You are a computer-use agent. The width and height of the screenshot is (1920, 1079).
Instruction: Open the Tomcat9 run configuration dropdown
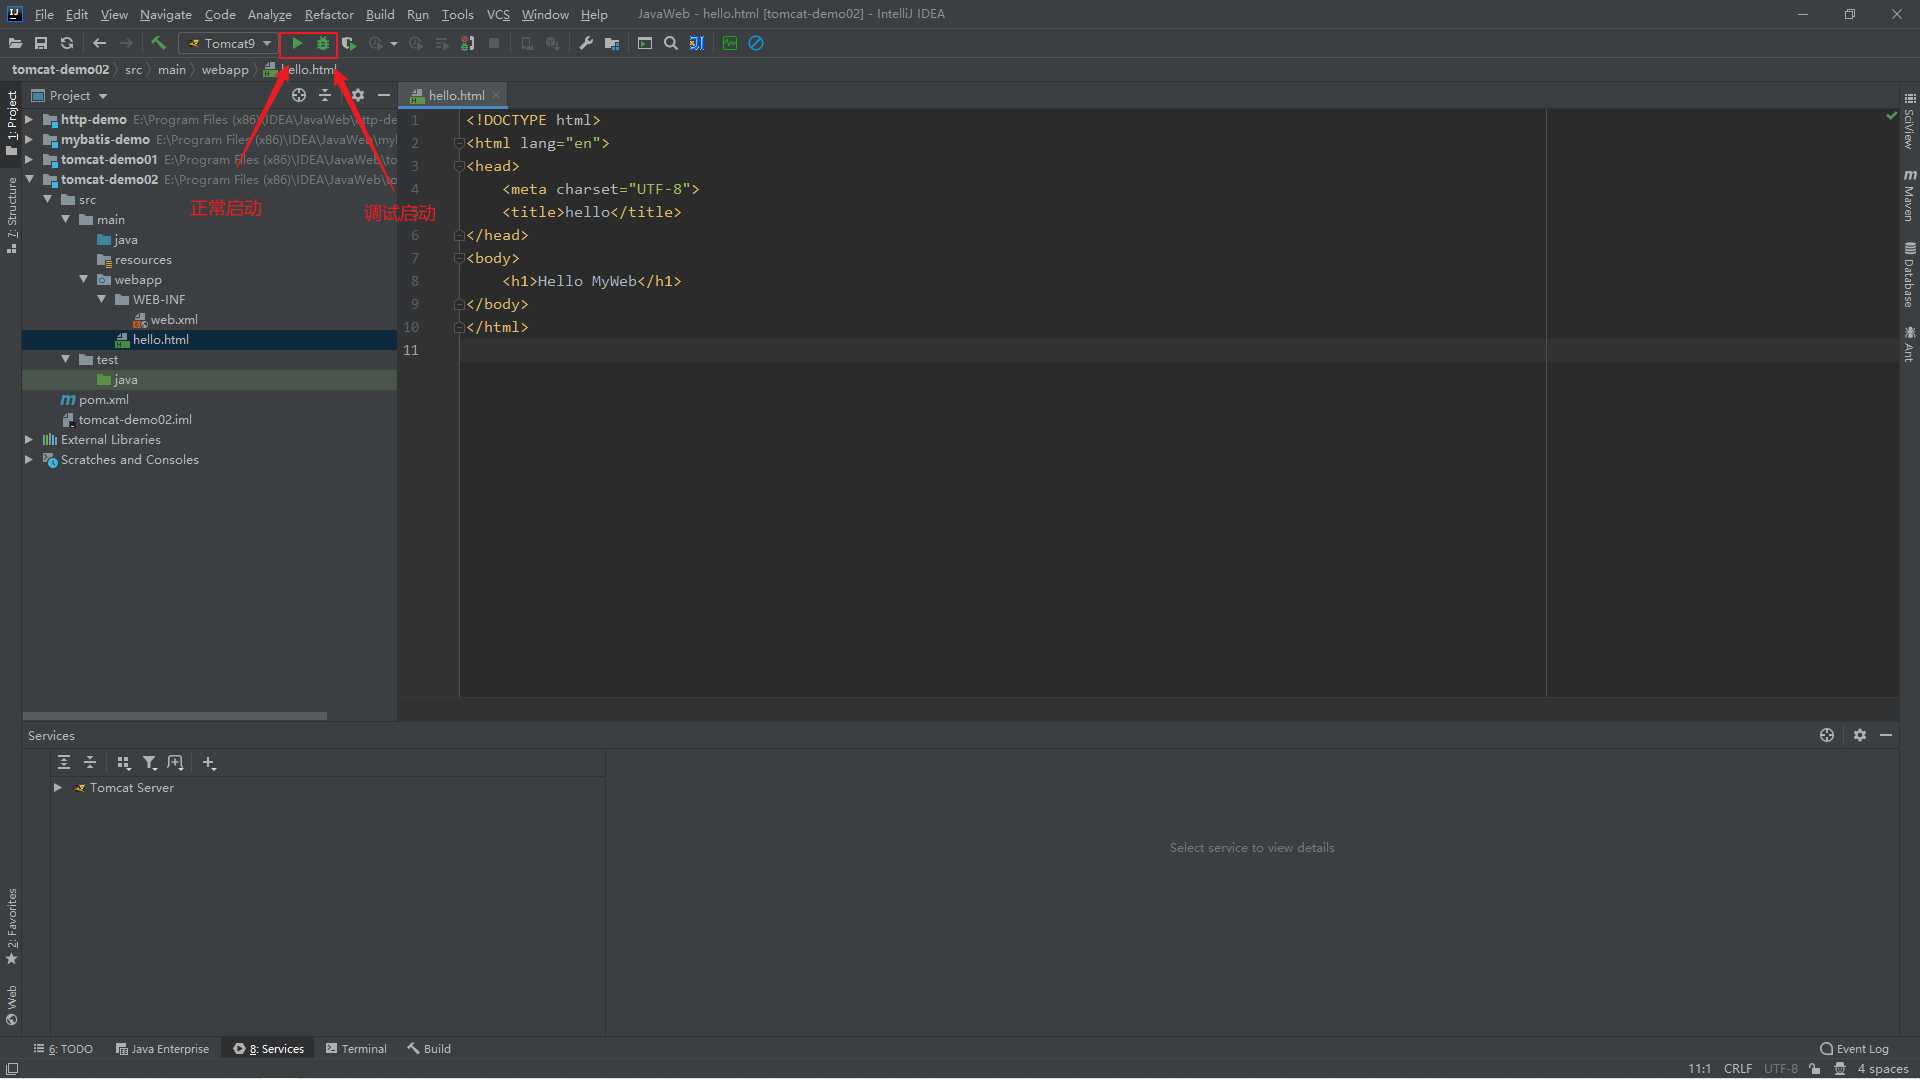[229, 43]
